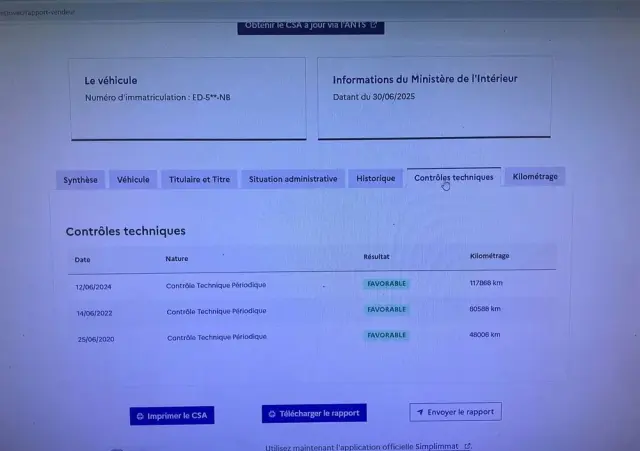Click the Kilométrage column header
Viewport: 640px width, 451px height.
coord(489,256)
